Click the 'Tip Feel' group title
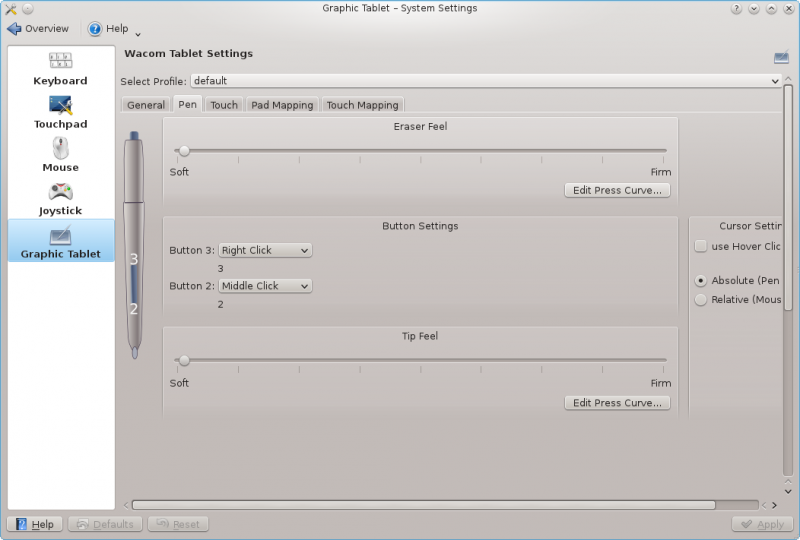Viewport: 800px width, 540px height. coord(420,336)
